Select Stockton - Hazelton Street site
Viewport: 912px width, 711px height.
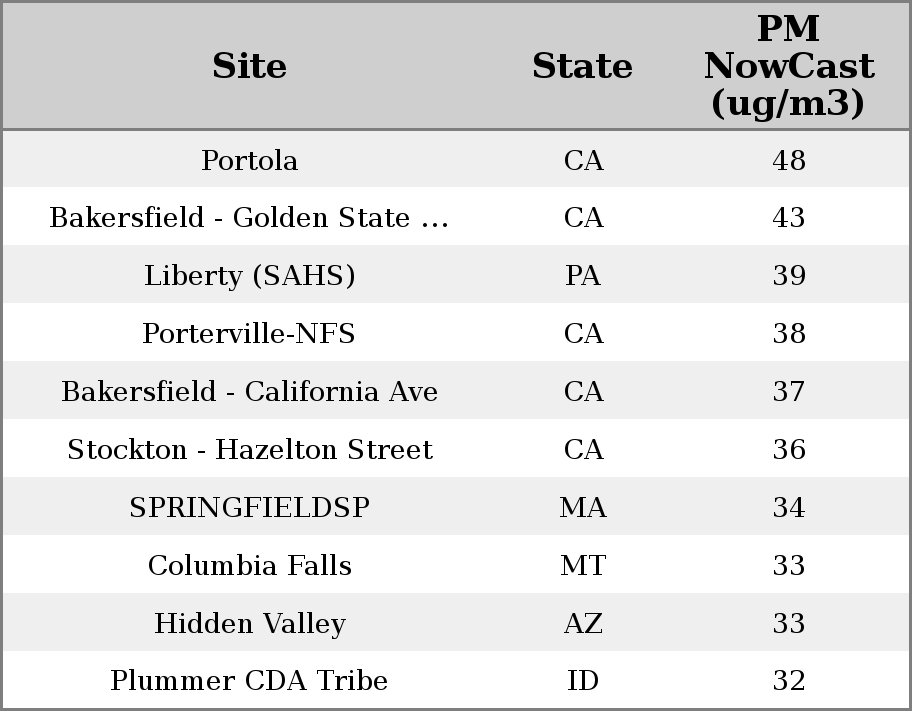coord(249,449)
